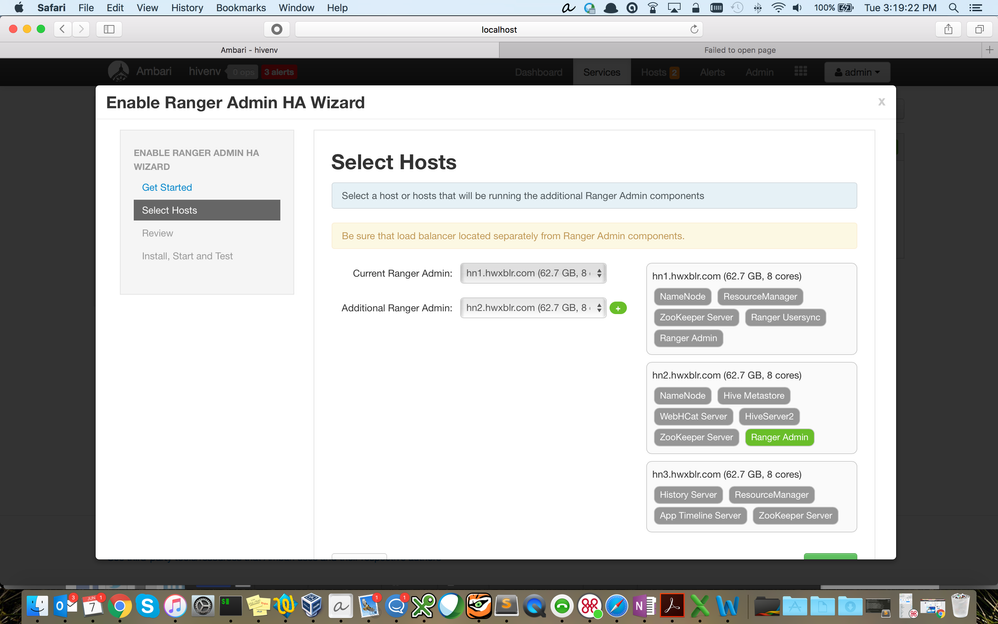Viewport: 998px width, 624px height.
Task: Add another Ranger Admin host with plus button
Action: tap(618, 308)
